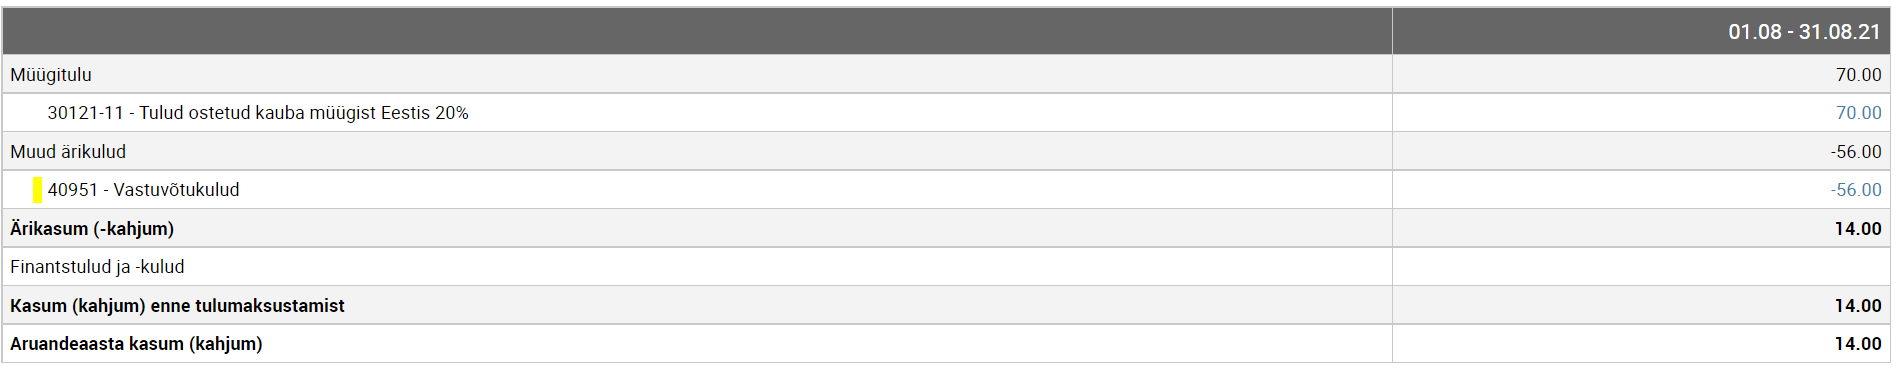Click the 01.08 - 31.08.21 column header

1804,32
